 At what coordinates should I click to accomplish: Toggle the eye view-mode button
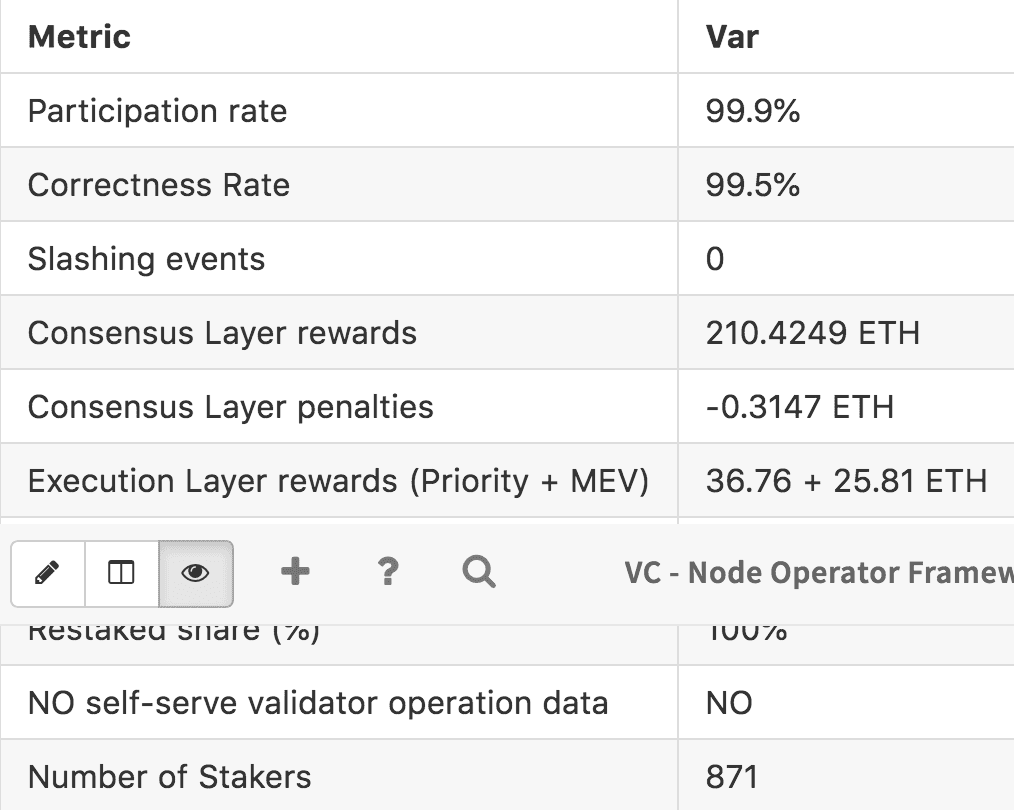click(196, 573)
